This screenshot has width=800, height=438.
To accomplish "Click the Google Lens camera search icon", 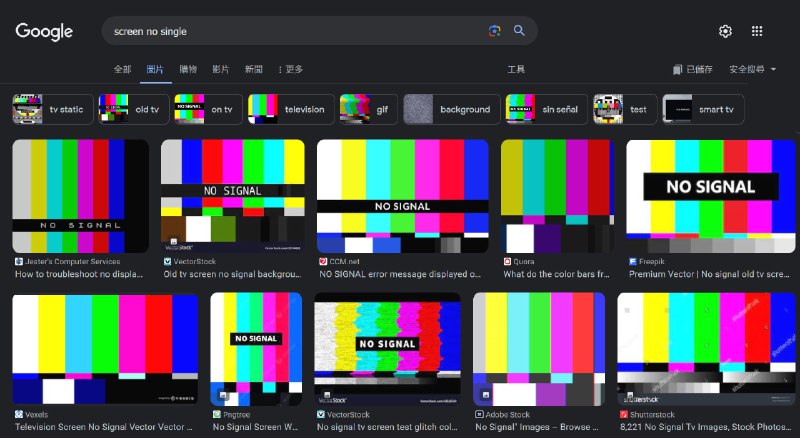I will click(494, 31).
